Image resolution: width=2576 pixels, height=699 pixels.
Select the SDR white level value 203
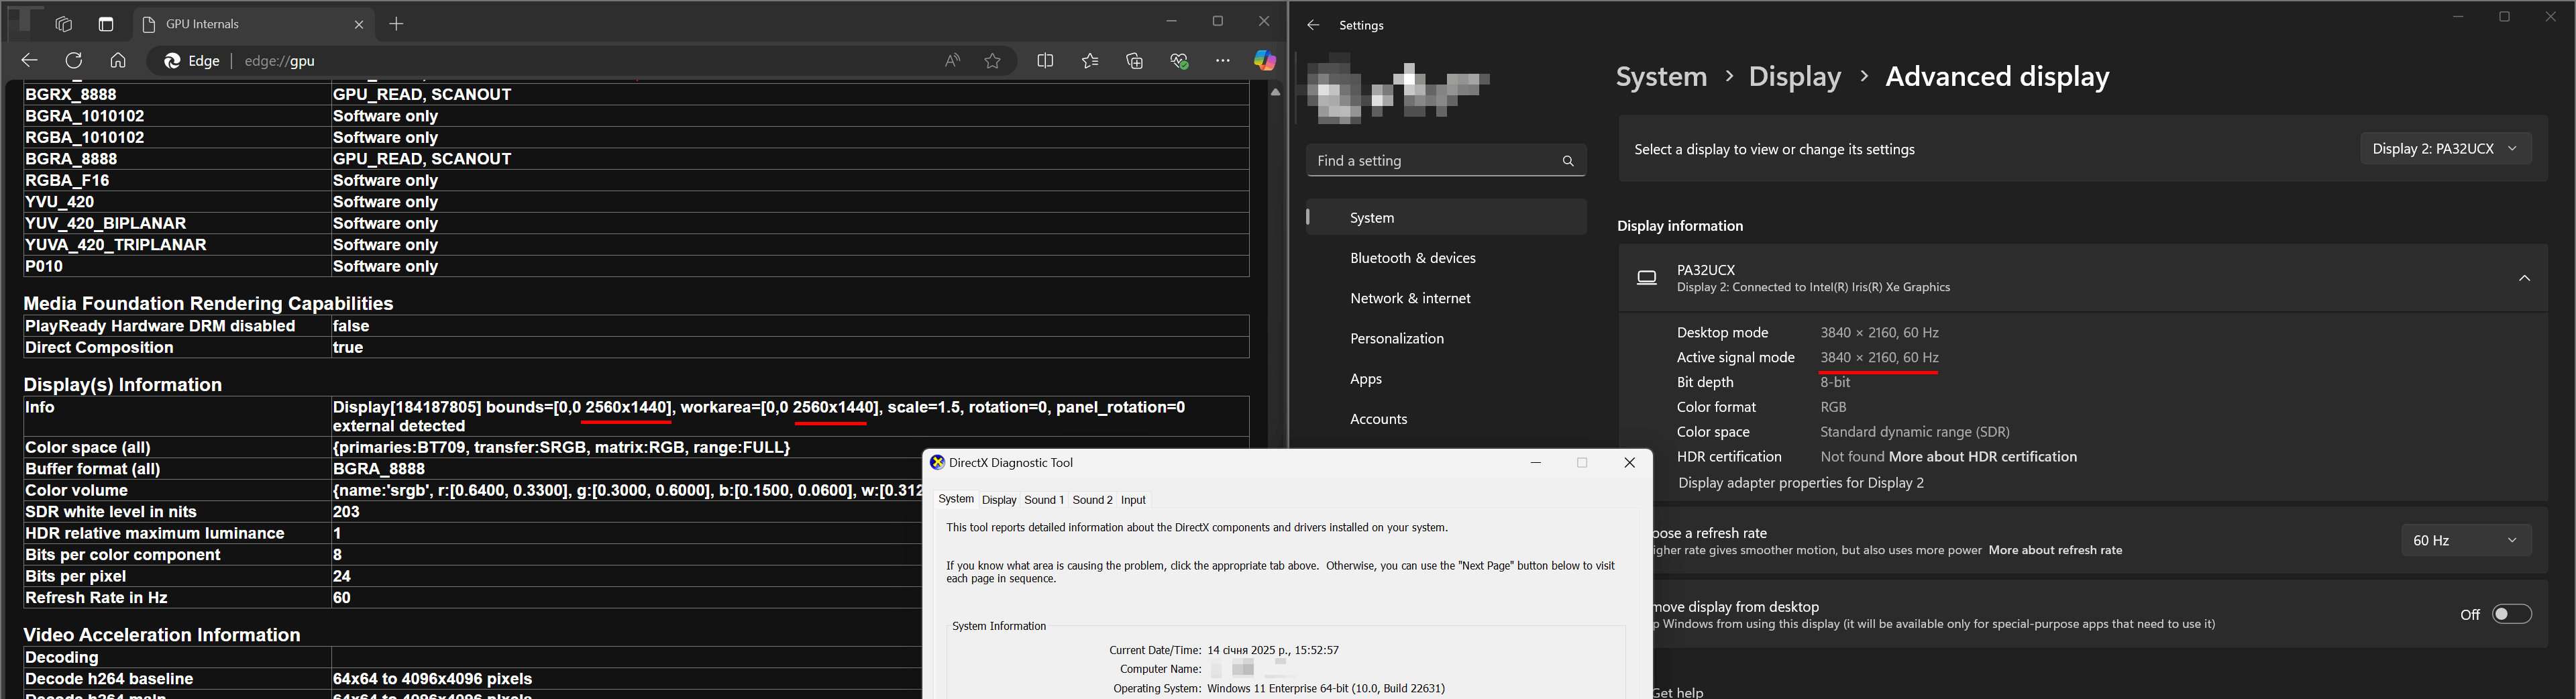pyautogui.click(x=346, y=512)
